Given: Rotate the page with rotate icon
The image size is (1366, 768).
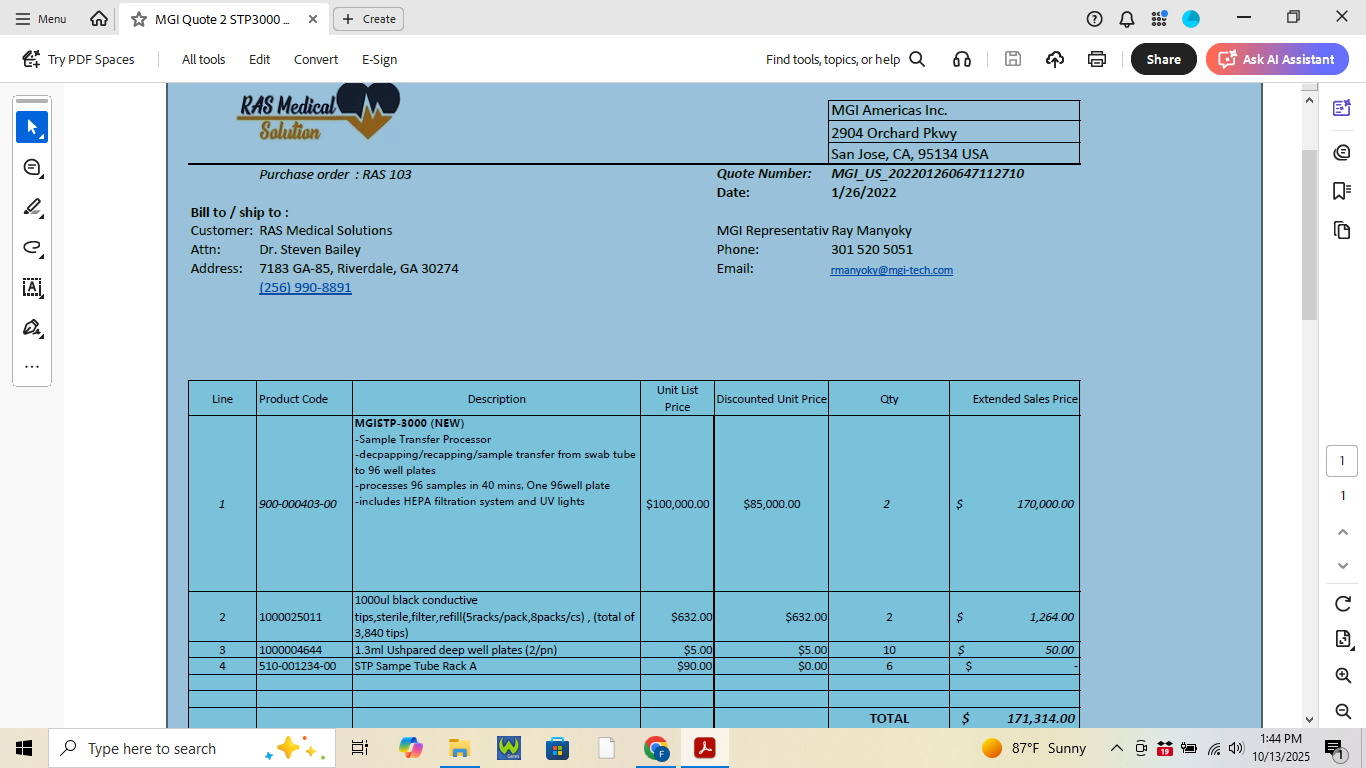Looking at the screenshot, I should (1343, 603).
